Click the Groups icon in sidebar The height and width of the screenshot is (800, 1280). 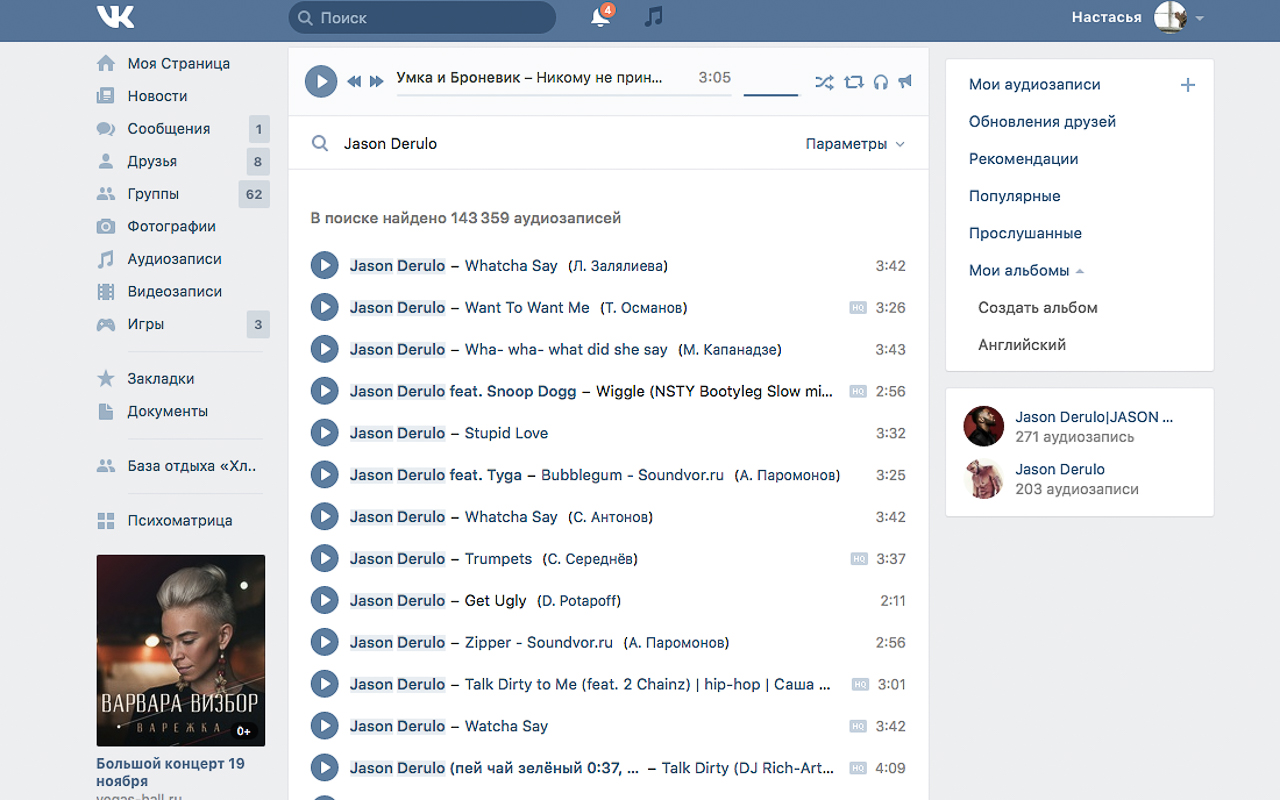105,194
